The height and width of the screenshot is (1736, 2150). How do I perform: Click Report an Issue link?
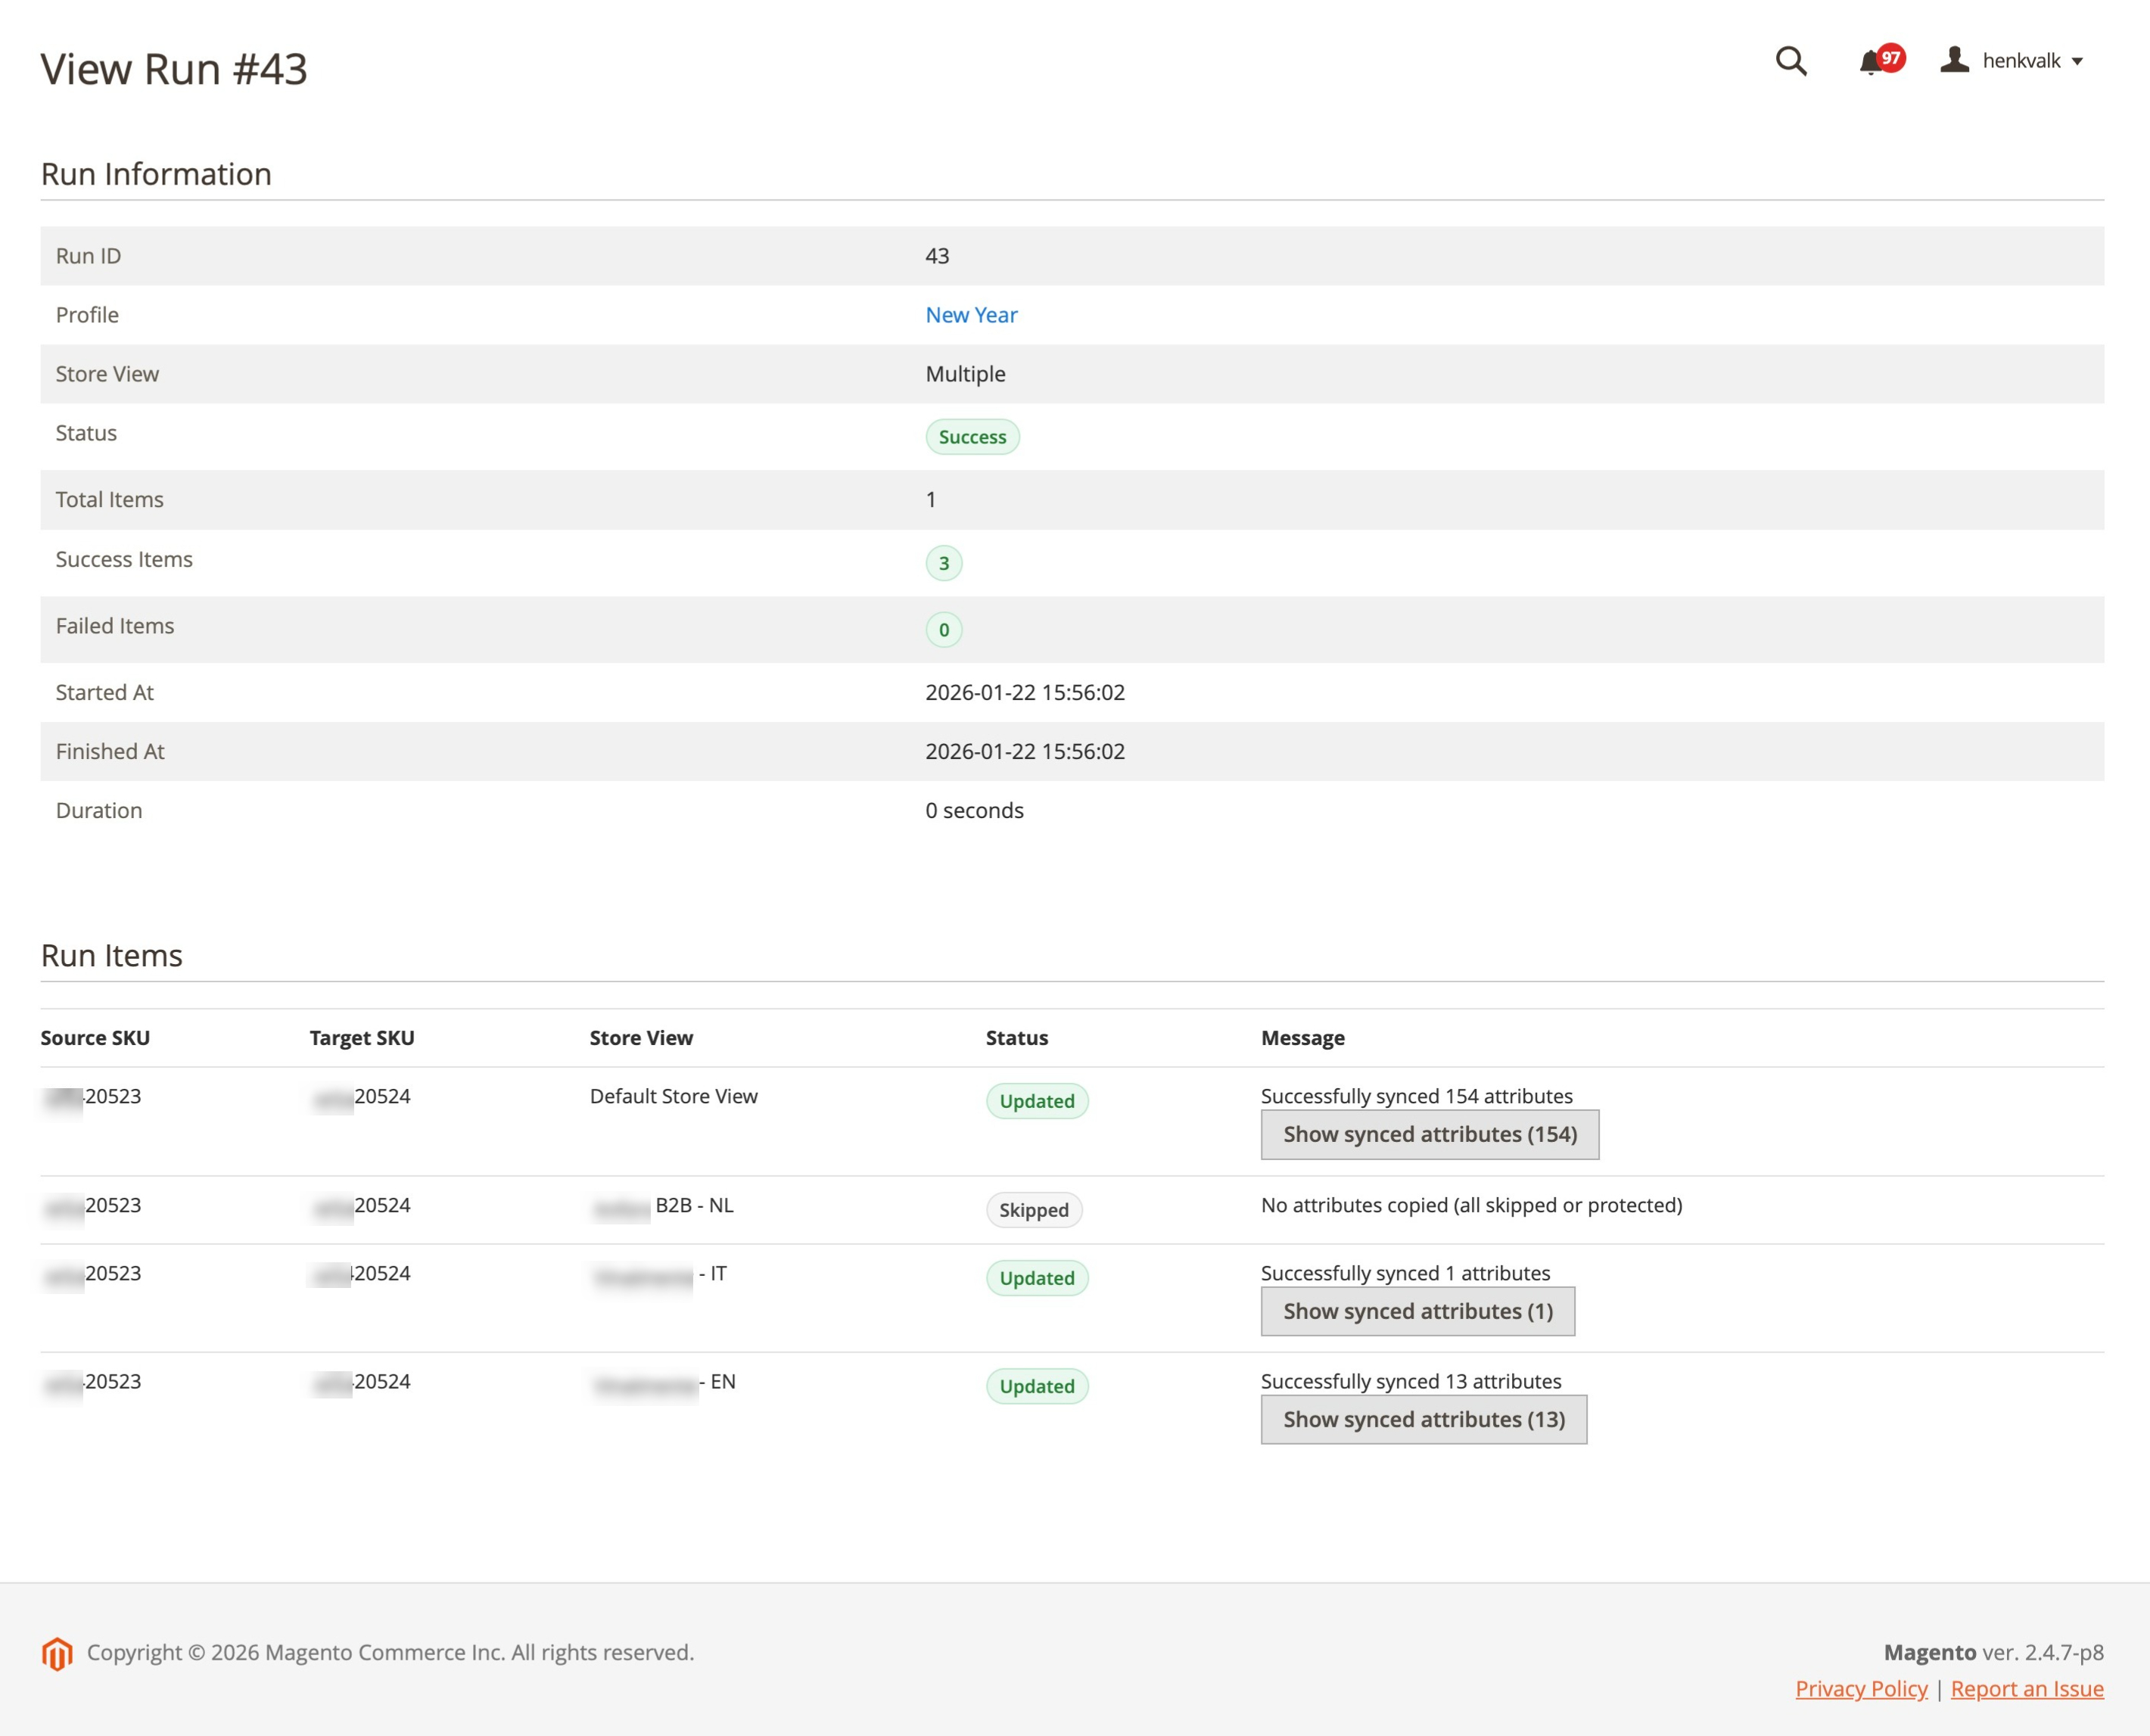(2026, 1689)
